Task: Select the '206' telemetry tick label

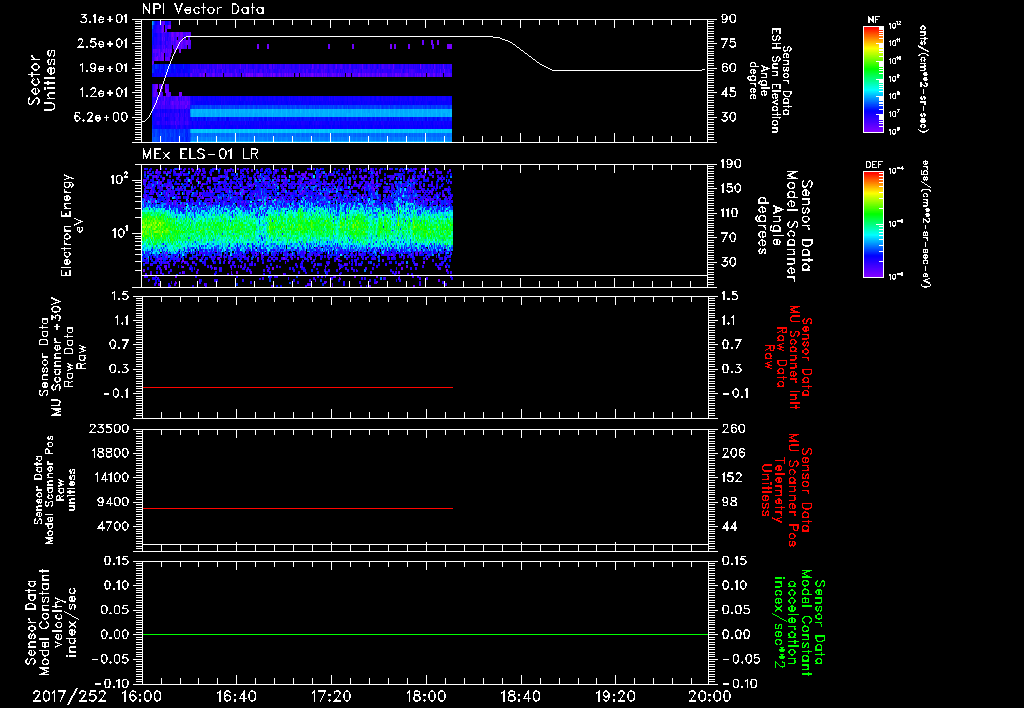Action: pos(732,453)
